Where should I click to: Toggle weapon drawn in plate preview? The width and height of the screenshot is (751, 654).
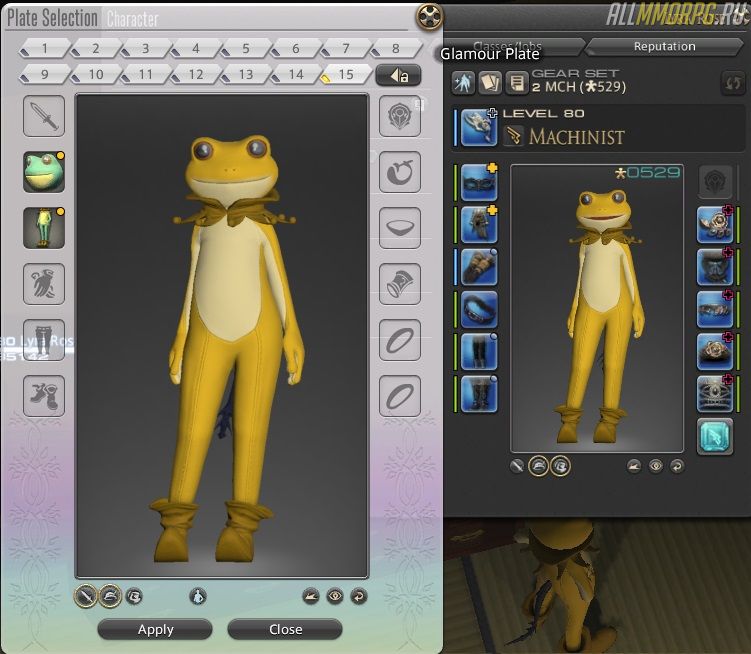click(x=86, y=597)
